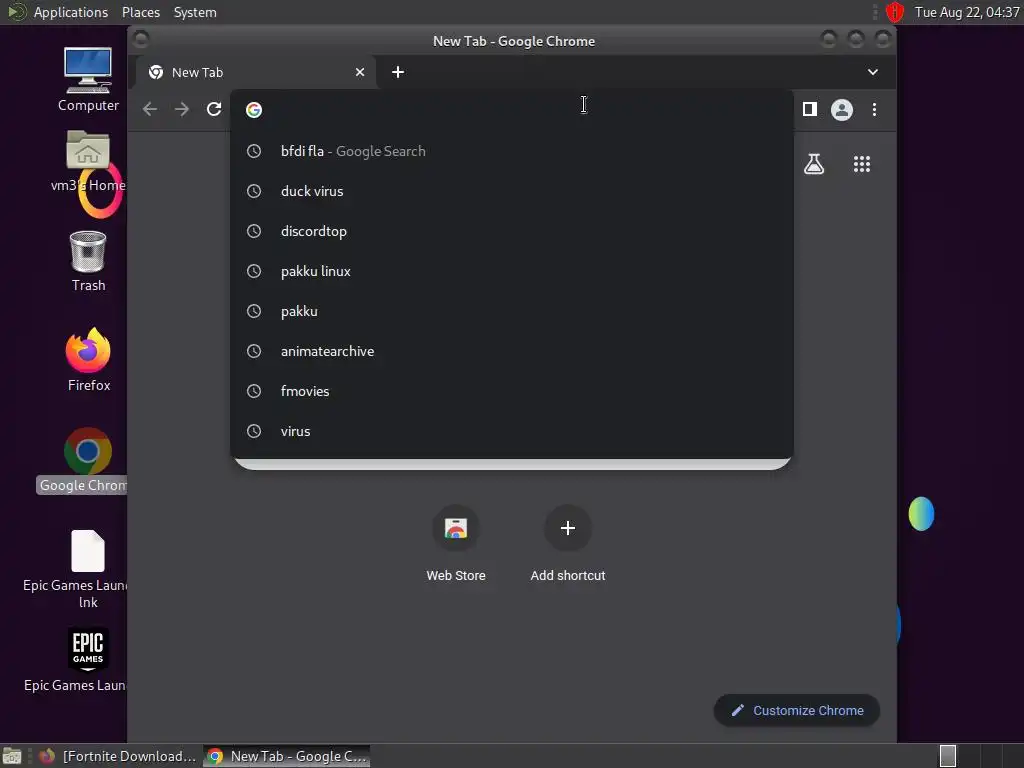Open the Places menu
Screen dimensions: 1024x768
click(140, 12)
